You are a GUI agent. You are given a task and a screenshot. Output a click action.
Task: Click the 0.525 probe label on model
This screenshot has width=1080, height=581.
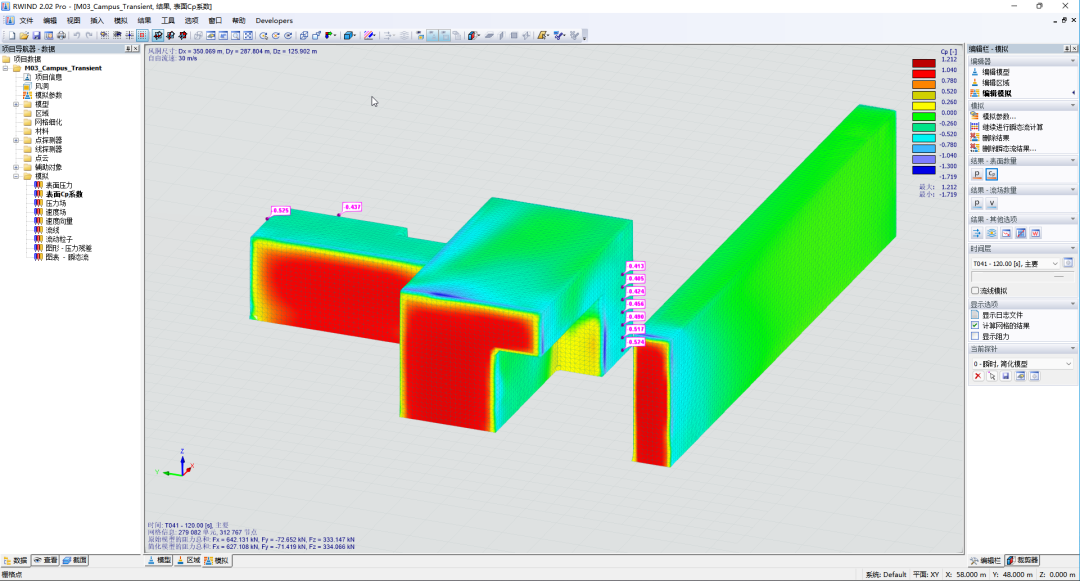click(280, 211)
